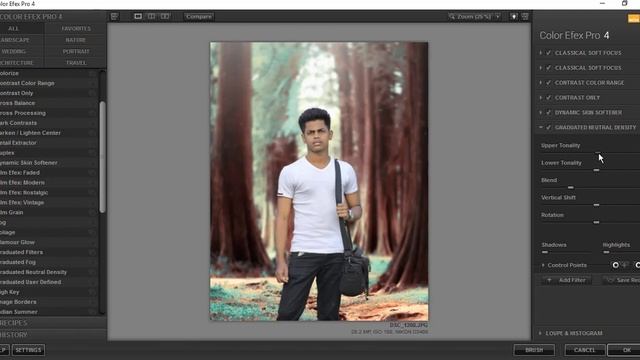
Task: Uncheck Dynamic Skin Softener filter in stack
Action: tap(549, 113)
